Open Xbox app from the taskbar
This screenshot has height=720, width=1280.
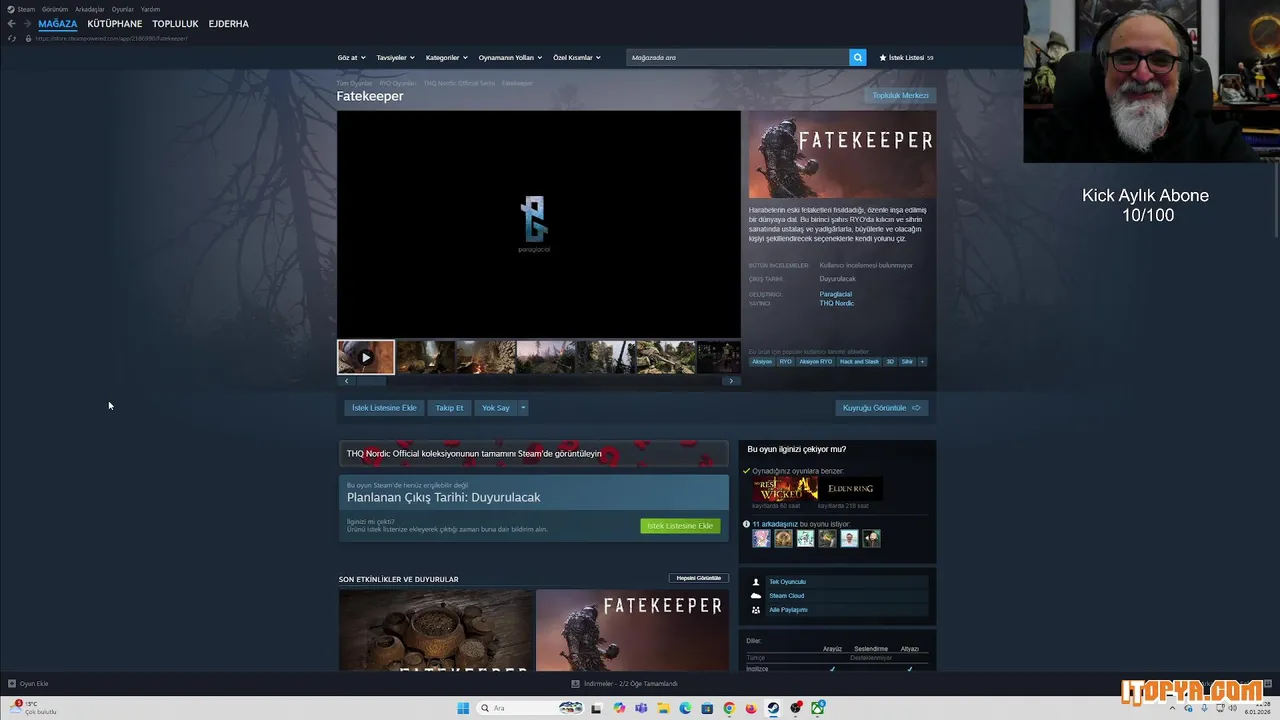point(818,708)
